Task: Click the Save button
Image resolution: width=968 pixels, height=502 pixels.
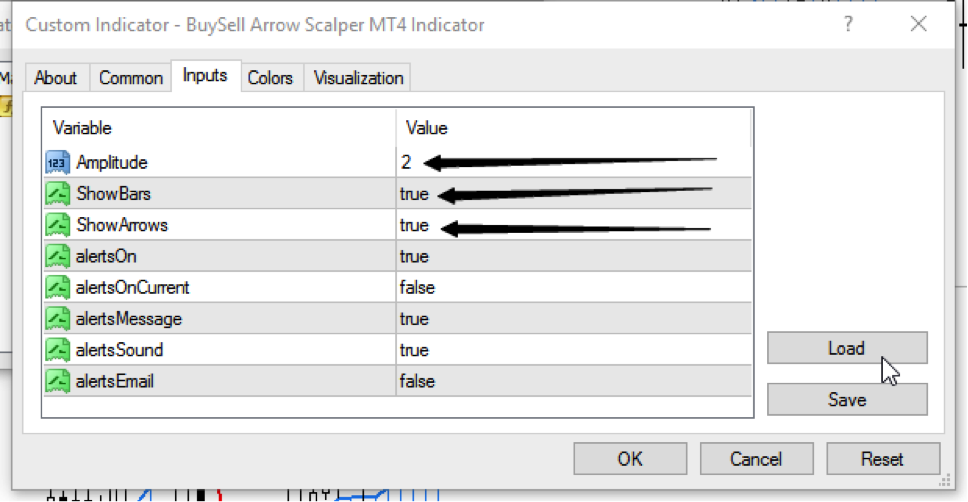Action: [x=847, y=400]
